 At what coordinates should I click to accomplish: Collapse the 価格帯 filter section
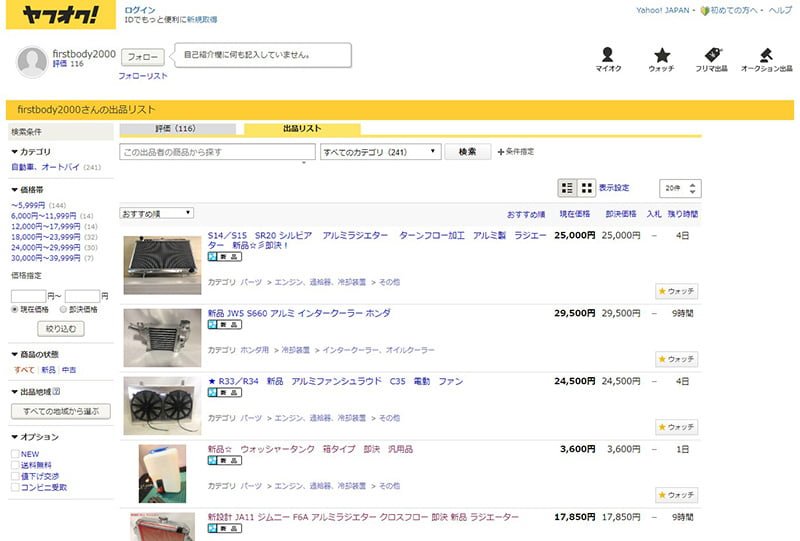(28, 190)
